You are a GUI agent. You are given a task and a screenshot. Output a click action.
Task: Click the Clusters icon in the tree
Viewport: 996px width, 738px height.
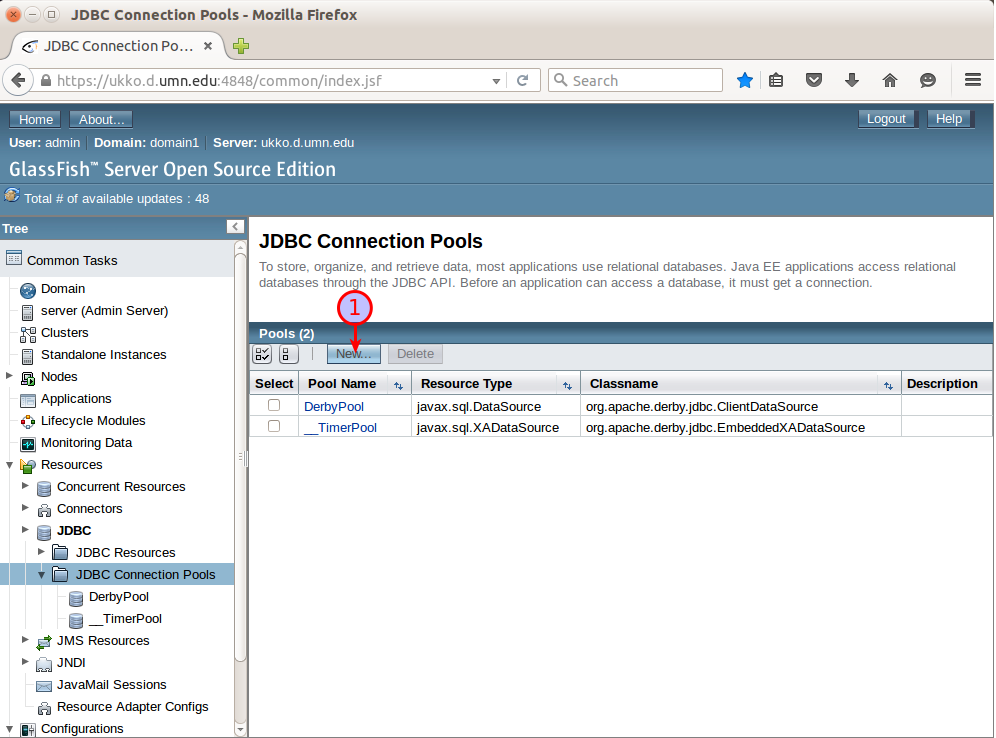[x=26, y=332]
